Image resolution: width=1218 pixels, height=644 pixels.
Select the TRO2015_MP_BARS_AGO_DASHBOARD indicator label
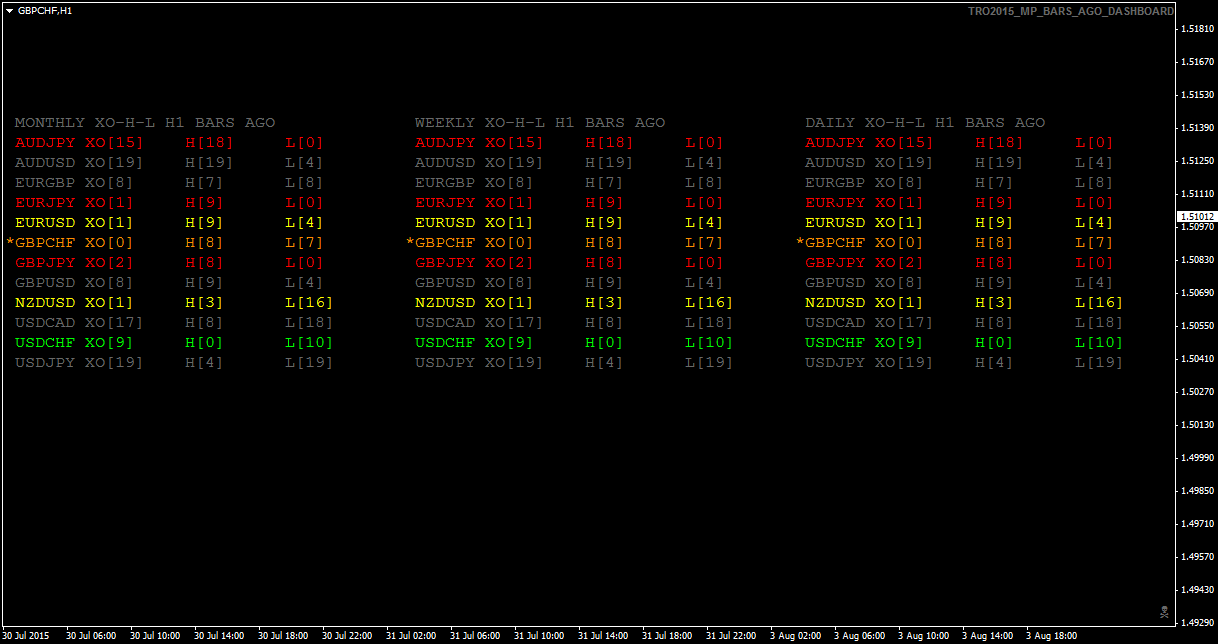pos(1071,11)
